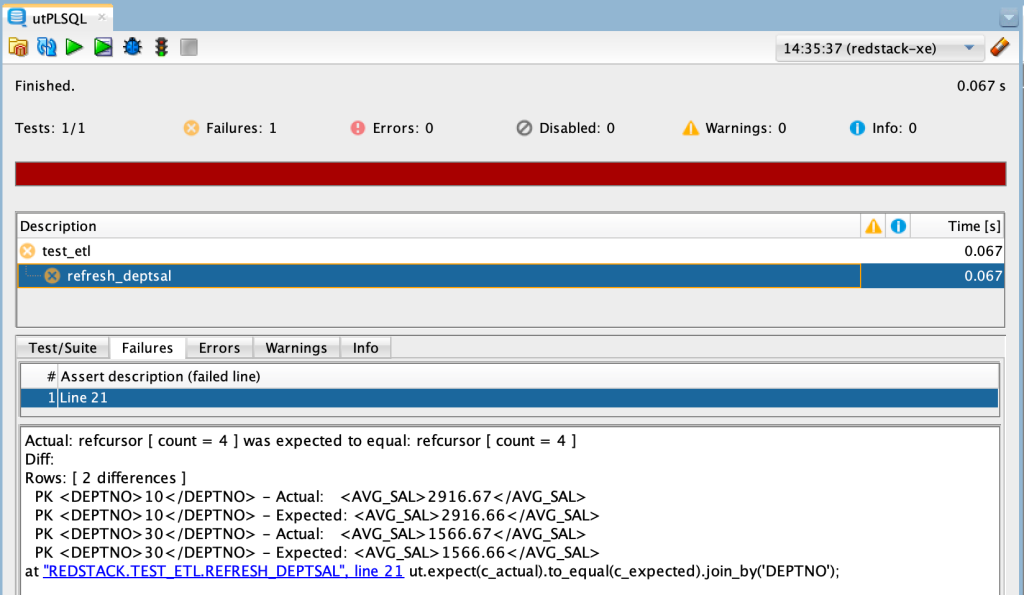This screenshot has height=595, width=1024.
Task: Switch to the Errors tab
Action: (218, 347)
